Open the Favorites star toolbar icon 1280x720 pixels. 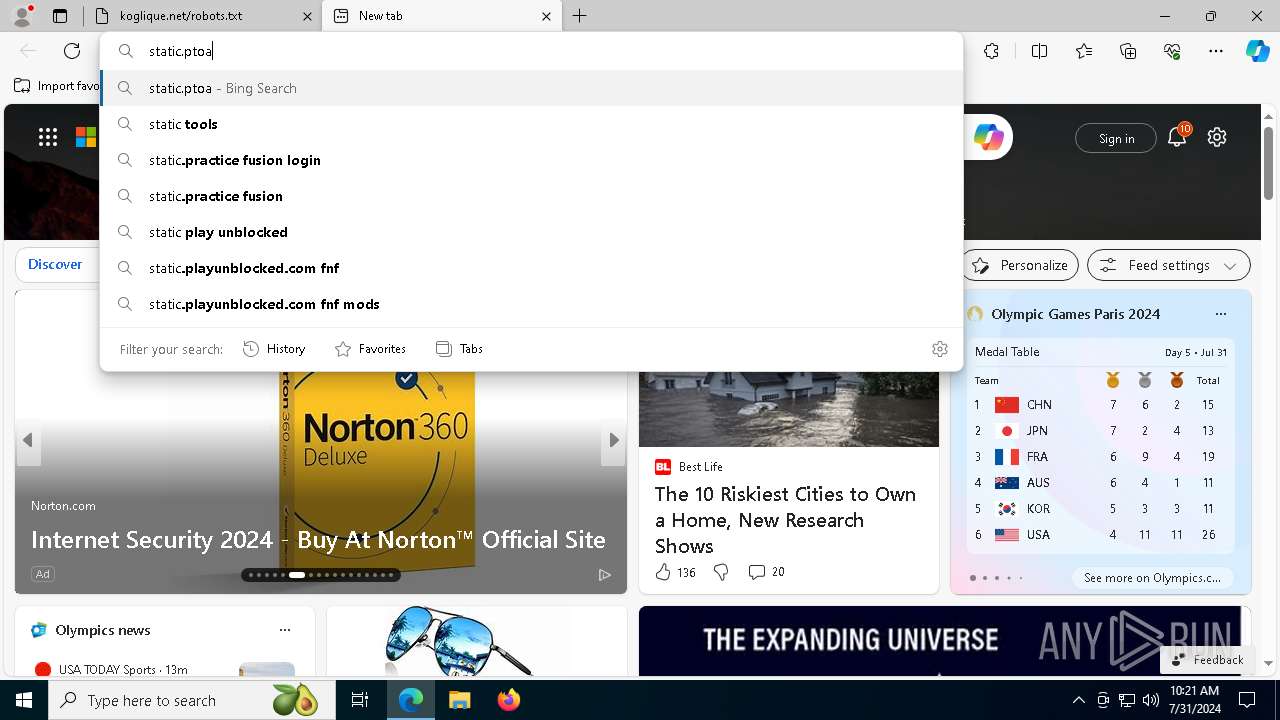tap(1084, 51)
